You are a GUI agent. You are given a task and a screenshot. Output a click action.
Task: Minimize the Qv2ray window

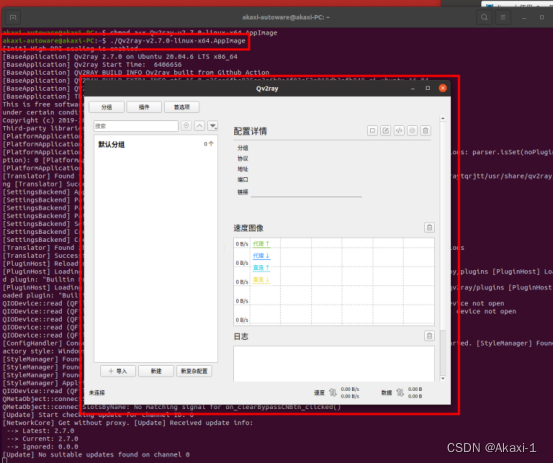click(x=413, y=89)
